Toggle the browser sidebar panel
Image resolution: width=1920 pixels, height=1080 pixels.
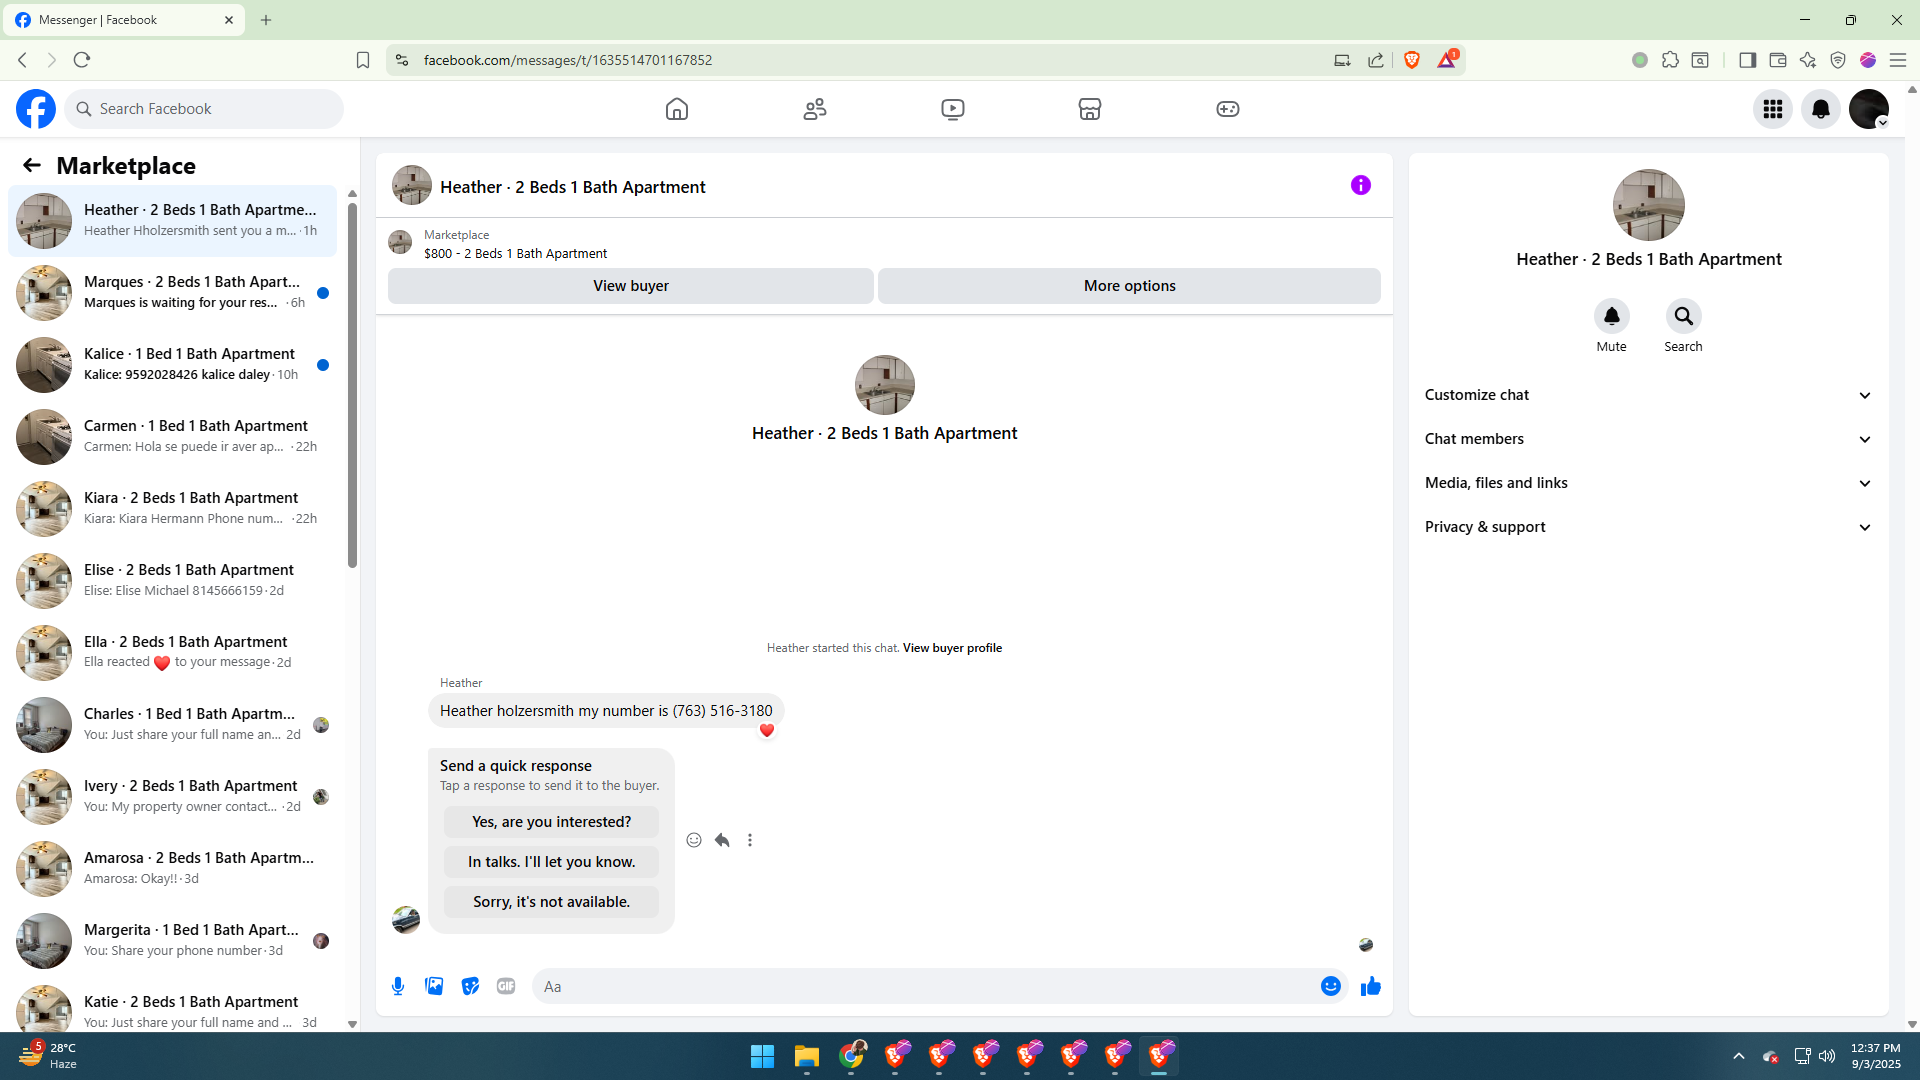(x=1748, y=60)
